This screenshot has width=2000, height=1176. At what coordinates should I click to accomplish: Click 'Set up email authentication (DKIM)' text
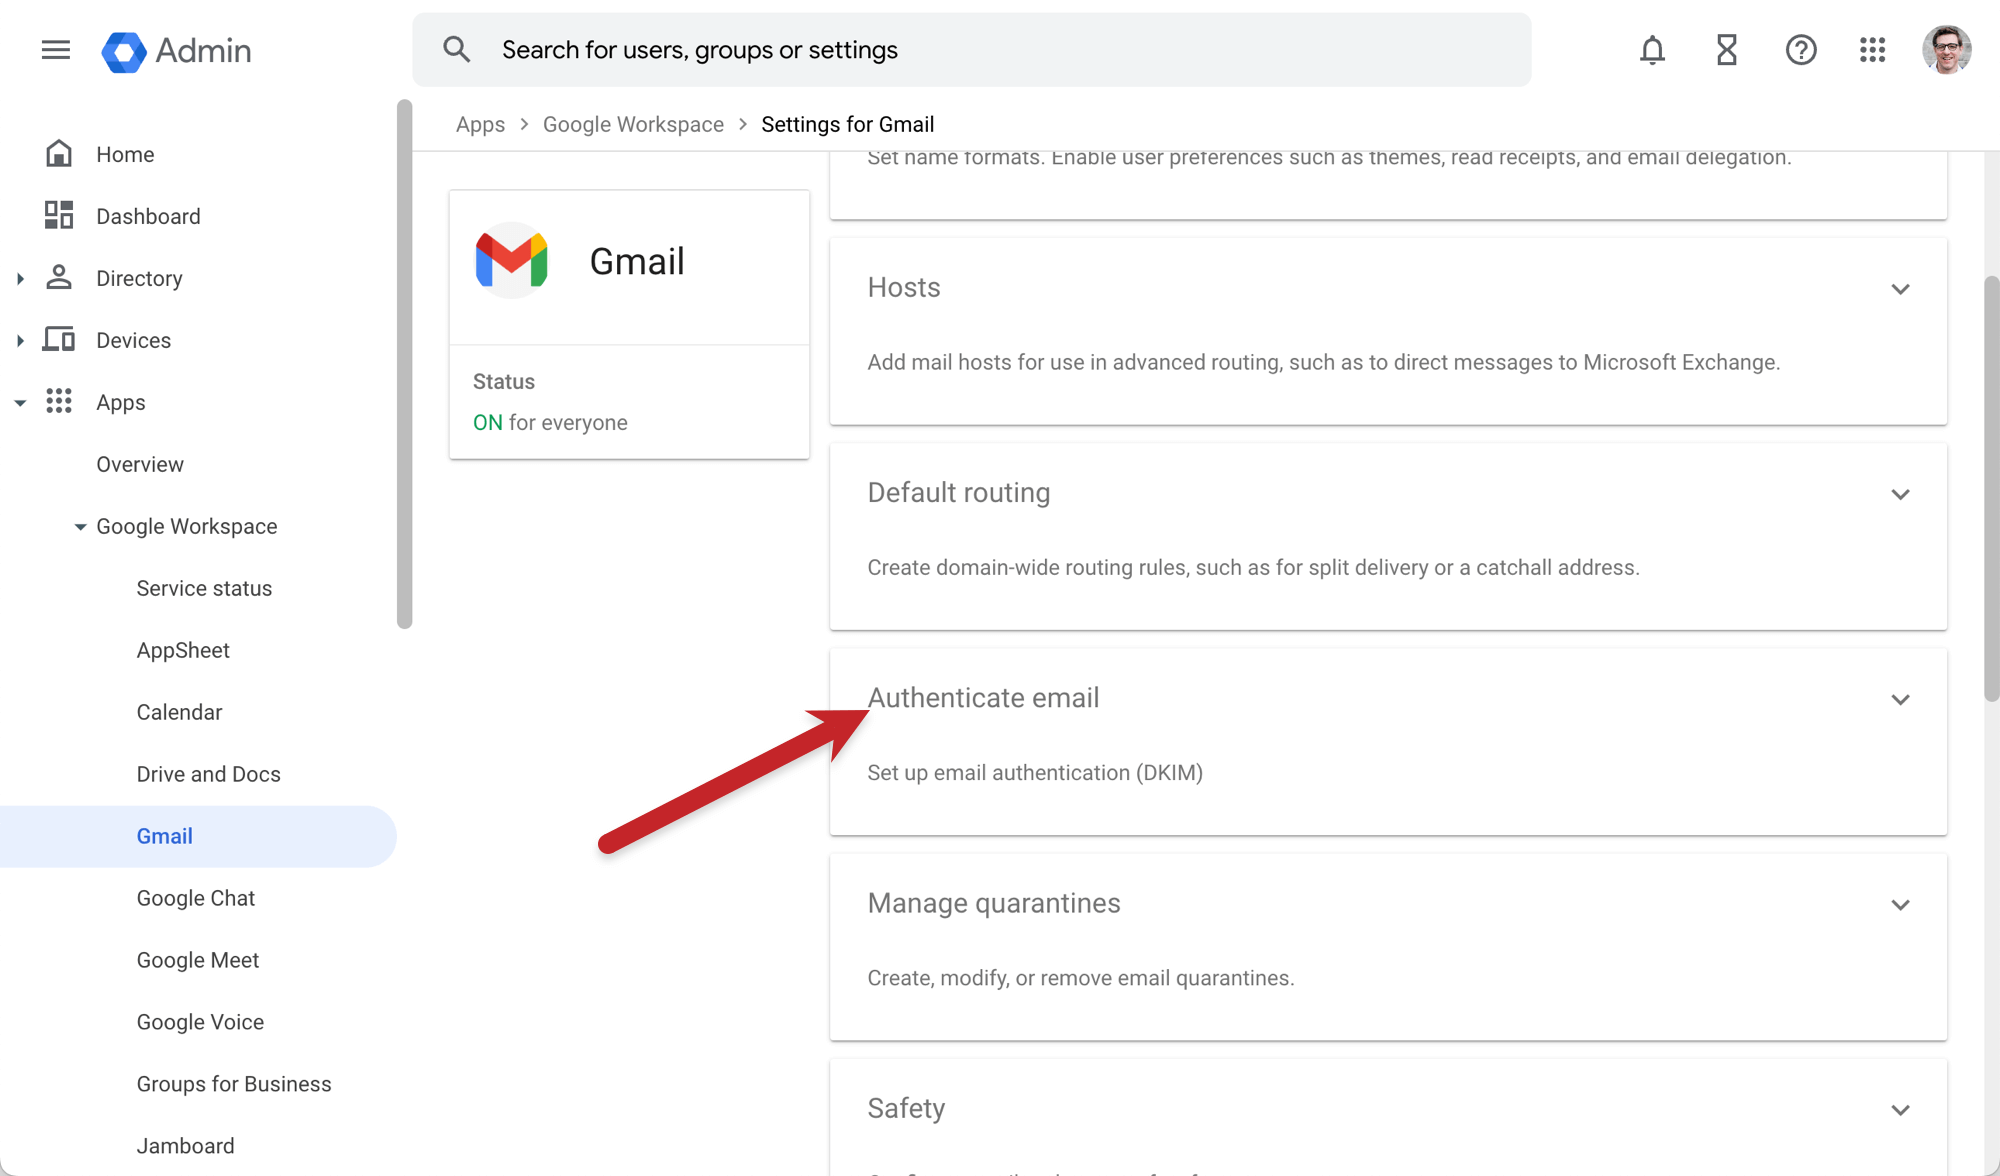point(1035,773)
